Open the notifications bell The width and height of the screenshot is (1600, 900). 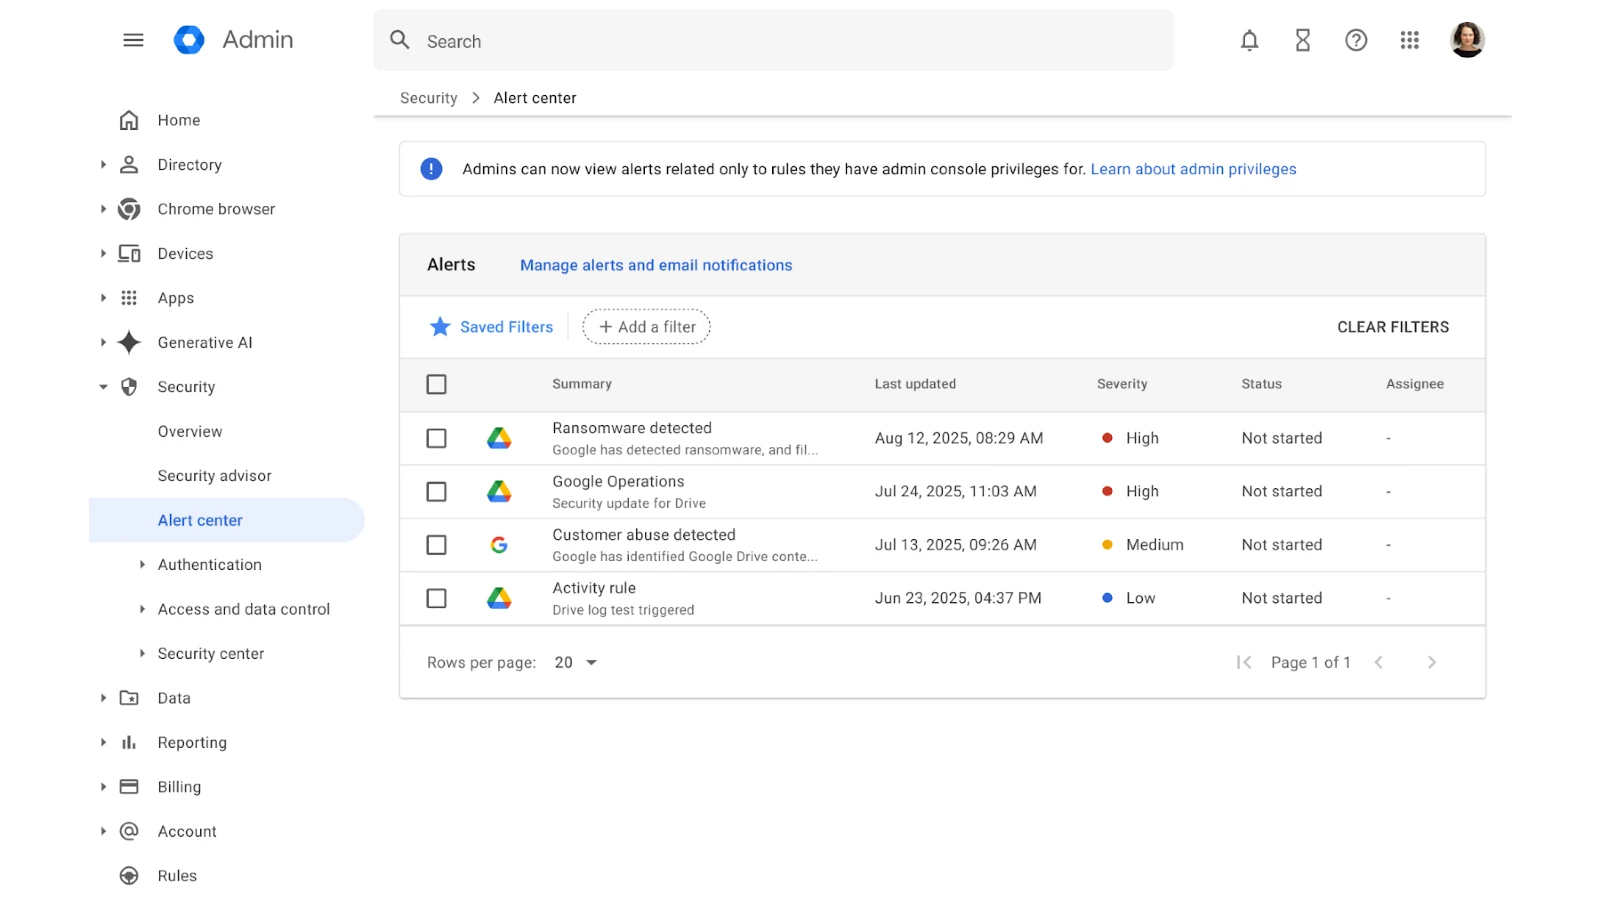1249,40
